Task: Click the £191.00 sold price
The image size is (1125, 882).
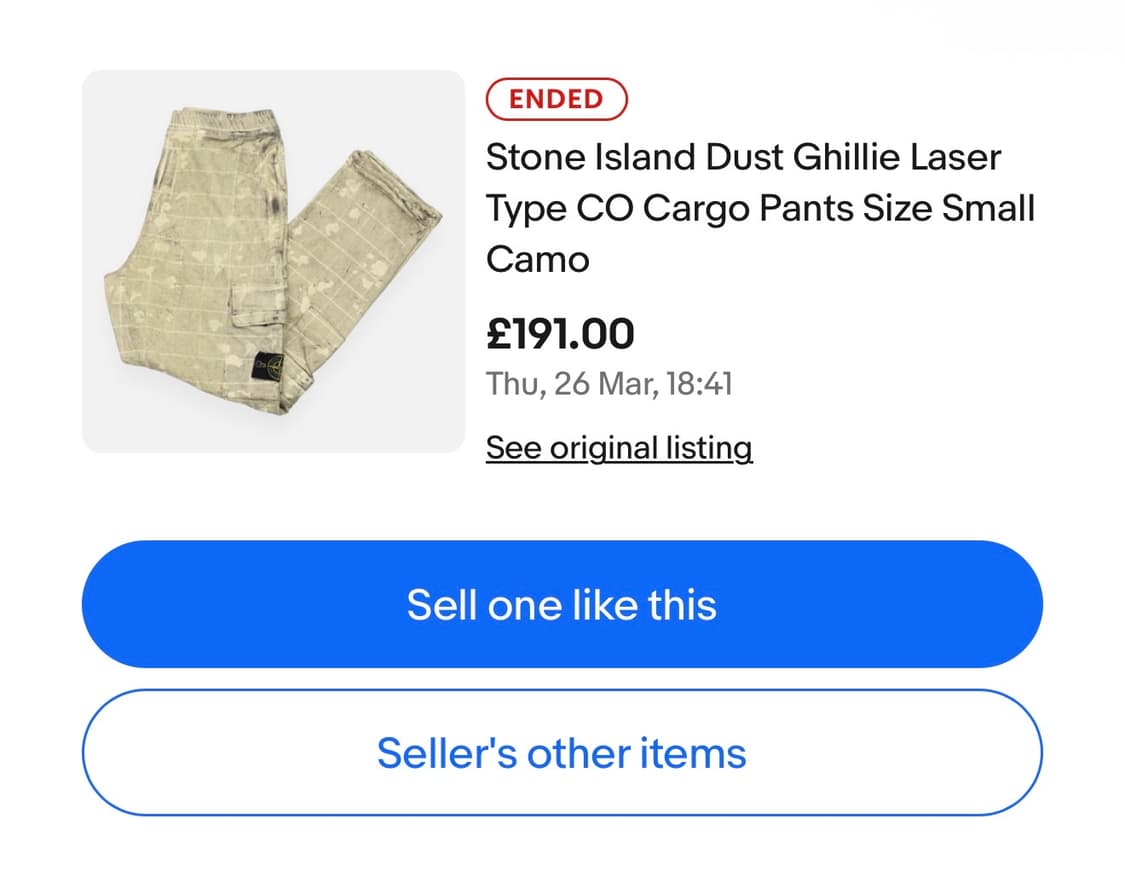Action: 560,333
